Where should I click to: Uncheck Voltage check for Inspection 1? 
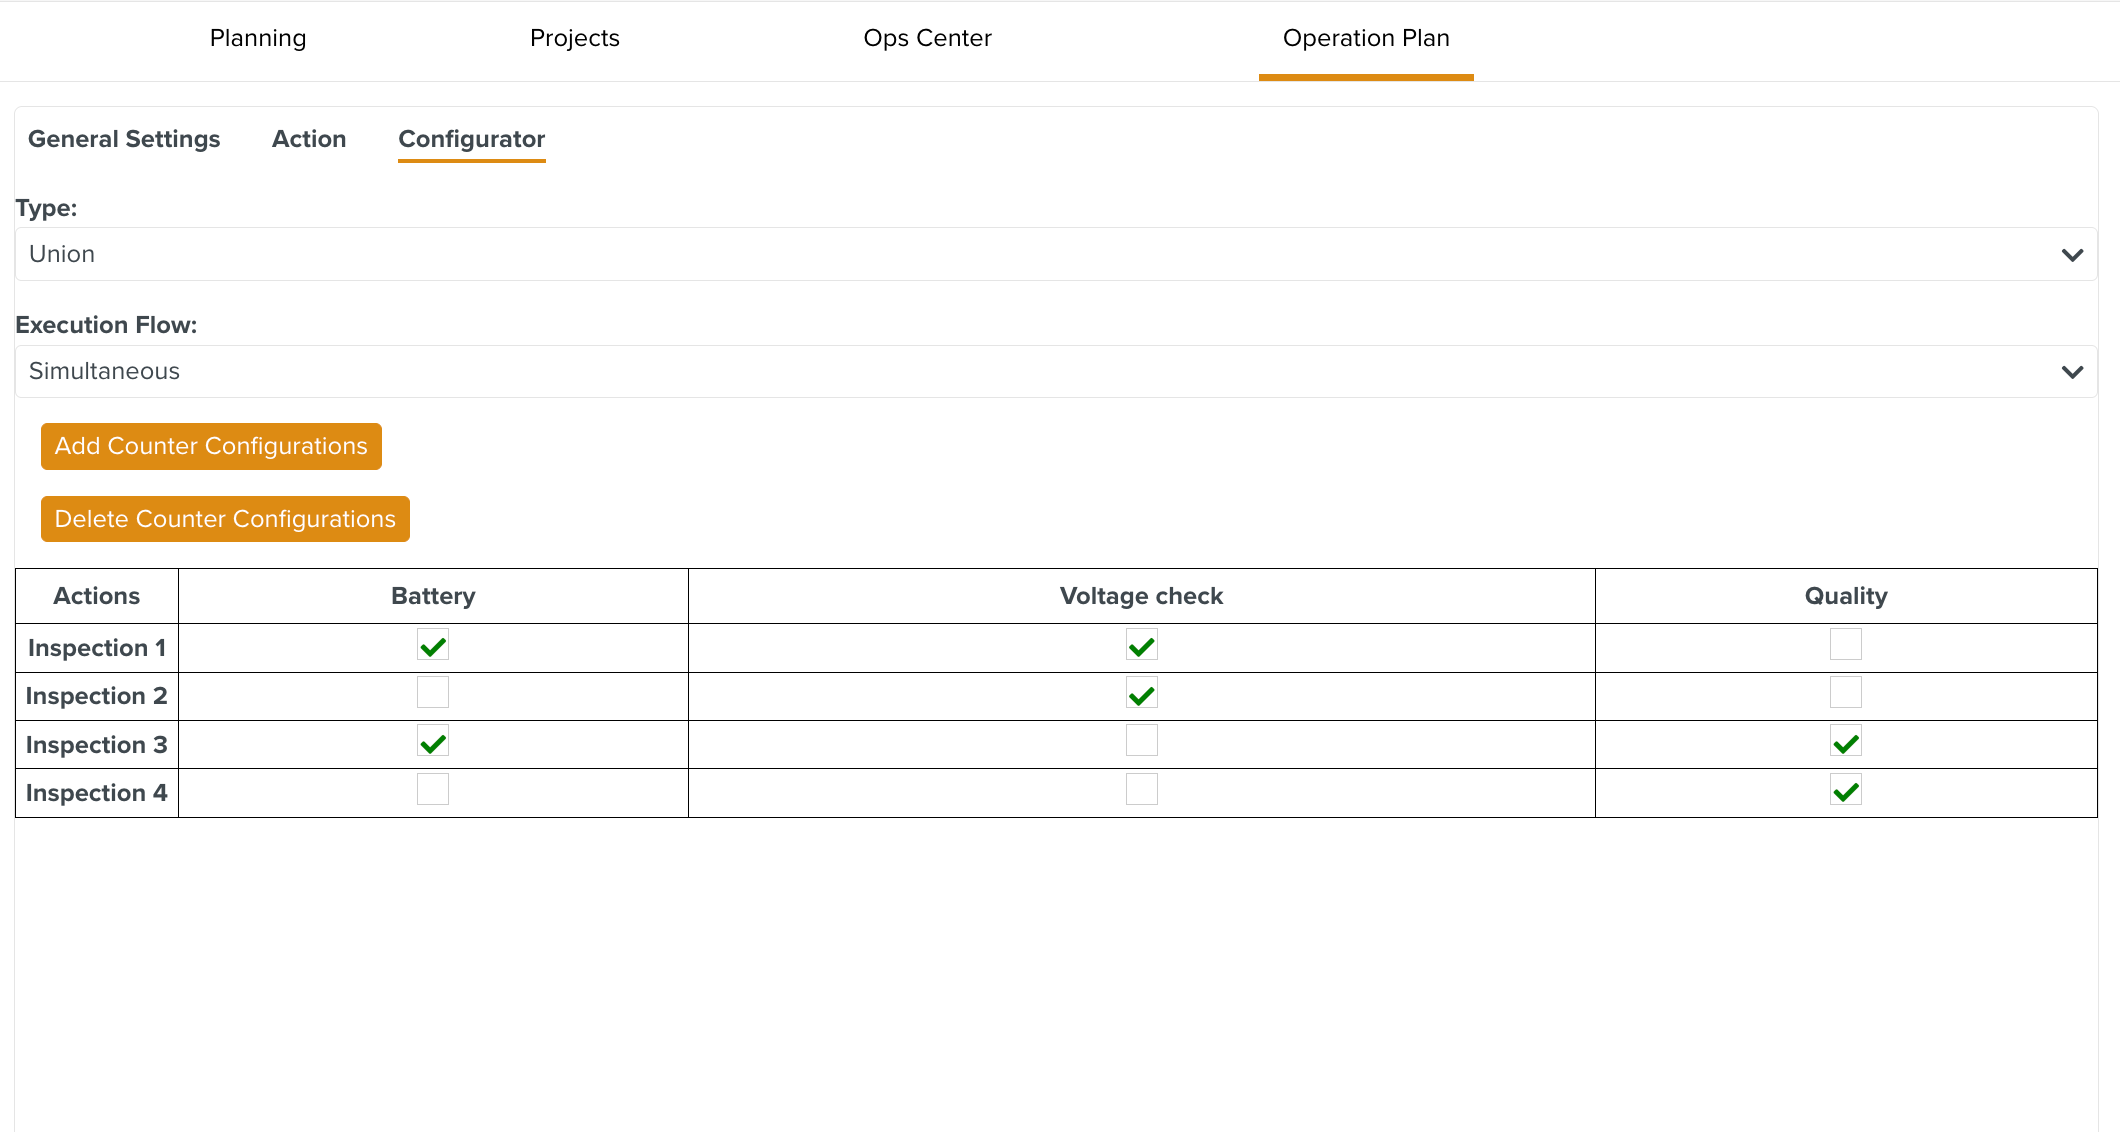click(x=1141, y=645)
